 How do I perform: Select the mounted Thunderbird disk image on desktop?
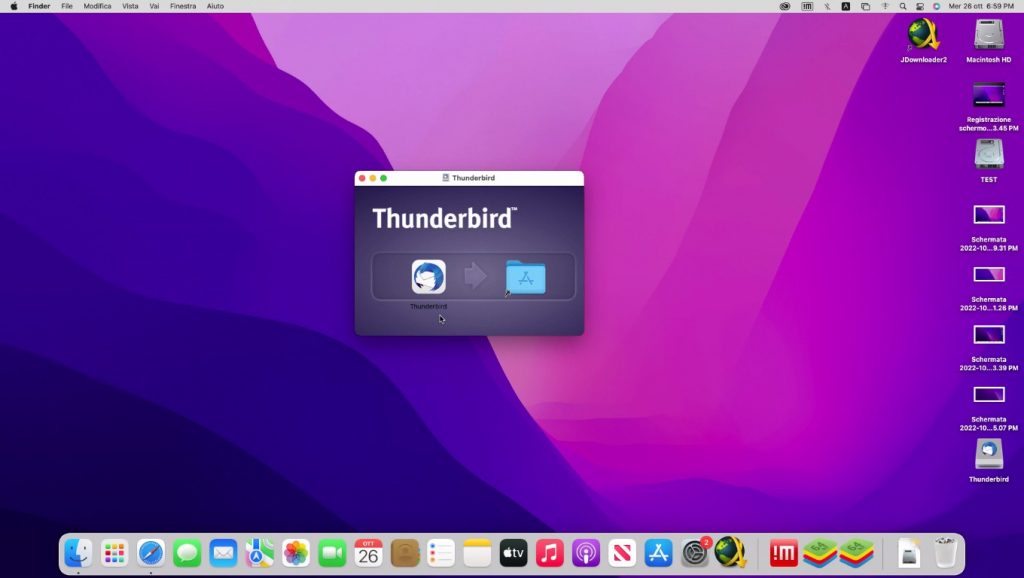[988, 454]
